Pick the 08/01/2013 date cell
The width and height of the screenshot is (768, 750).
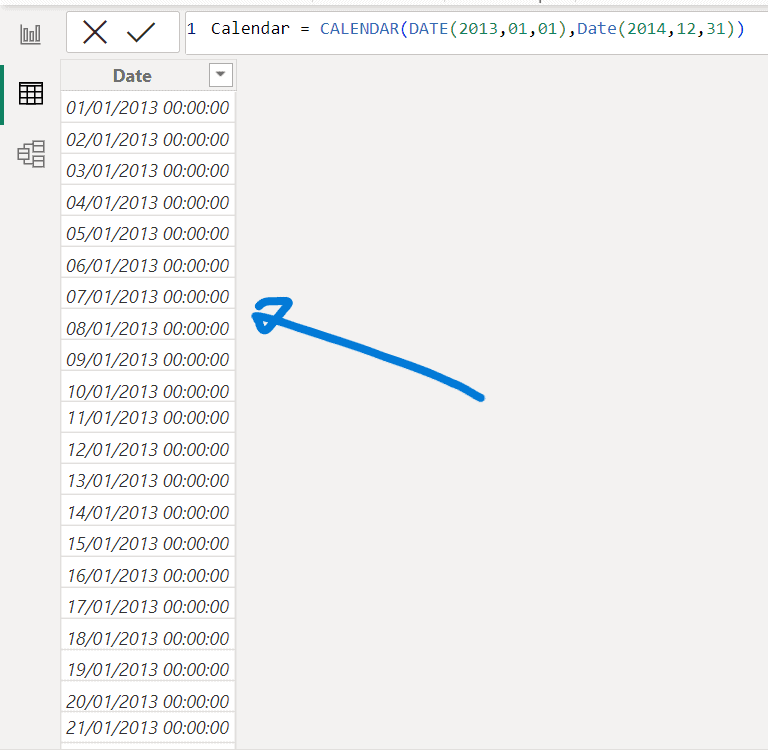[x=147, y=328]
